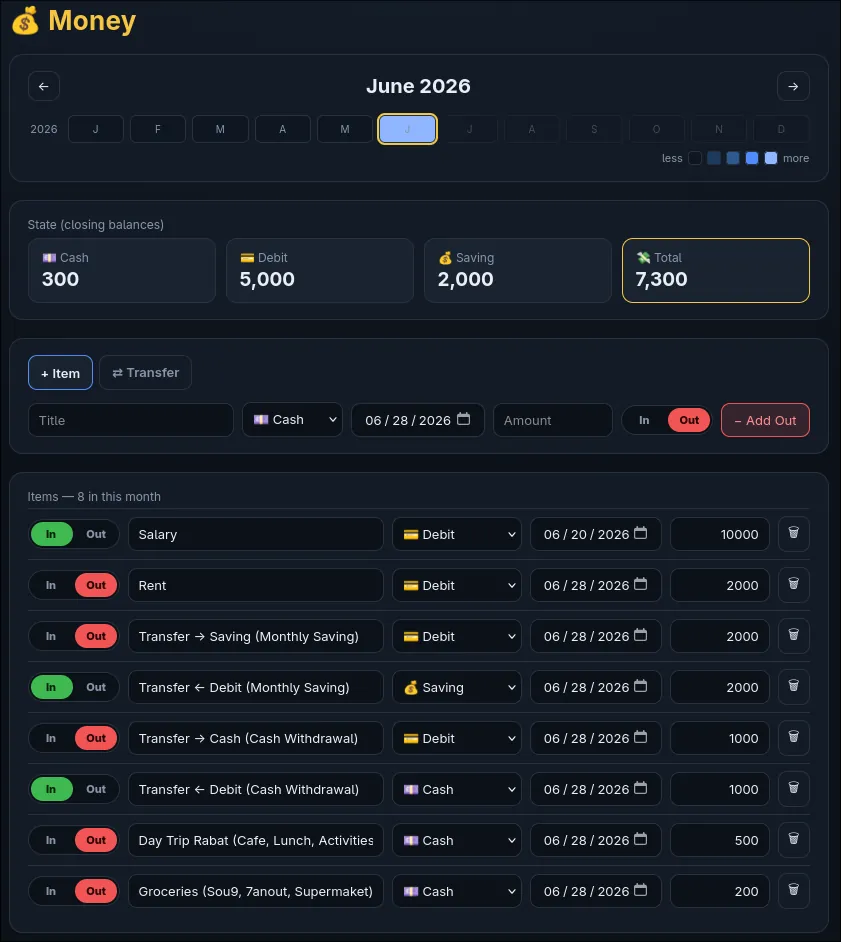Focus the Title input field
The height and width of the screenshot is (942, 841).
131,420
